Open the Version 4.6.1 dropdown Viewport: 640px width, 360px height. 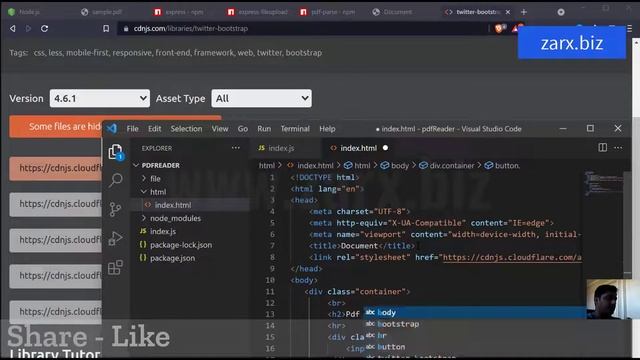(100, 98)
